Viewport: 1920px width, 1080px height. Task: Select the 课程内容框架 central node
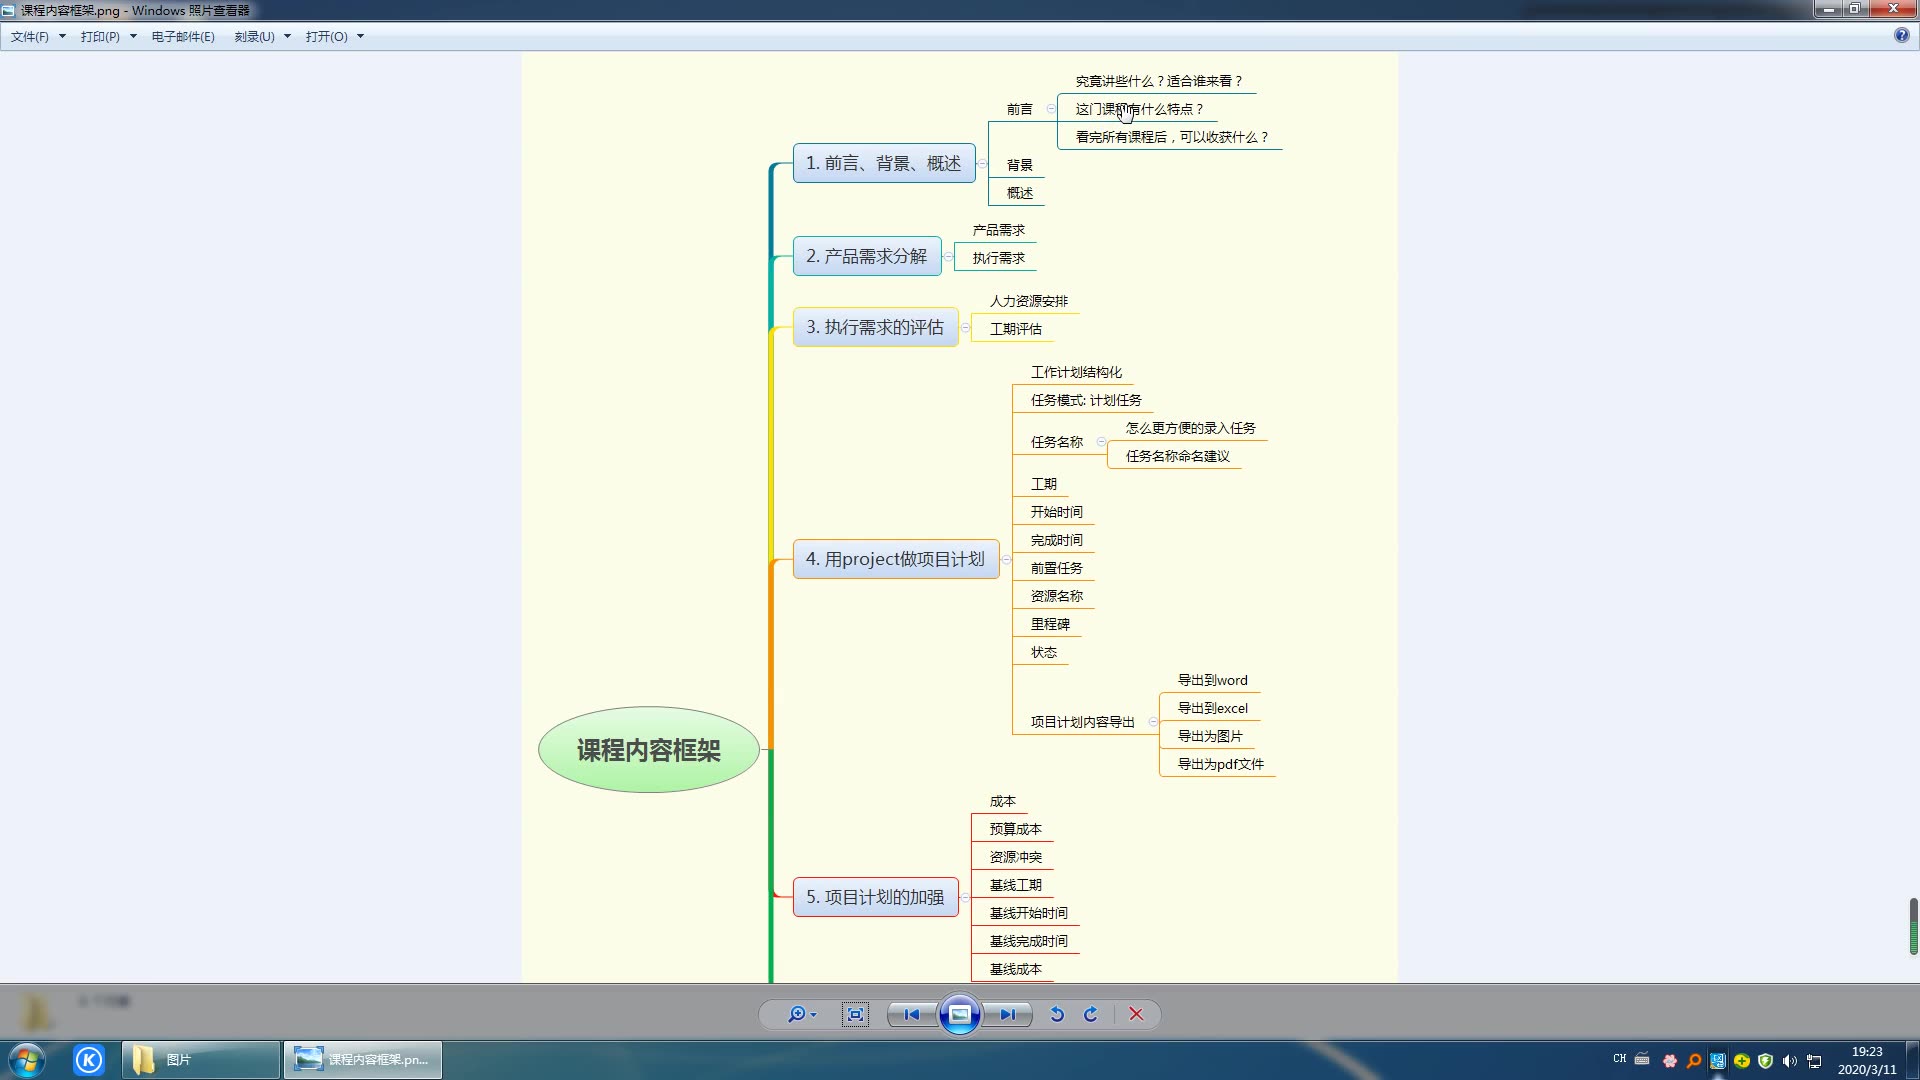click(x=649, y=749)
